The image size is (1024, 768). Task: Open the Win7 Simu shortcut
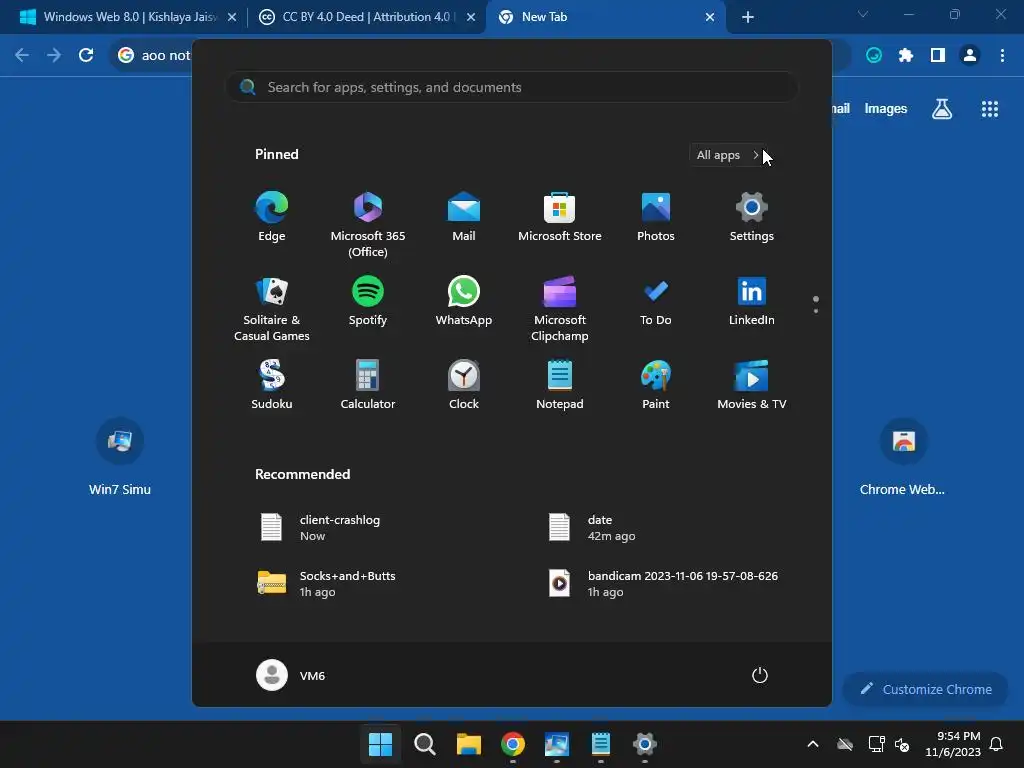pyautogui.click(x=120, y=457)
